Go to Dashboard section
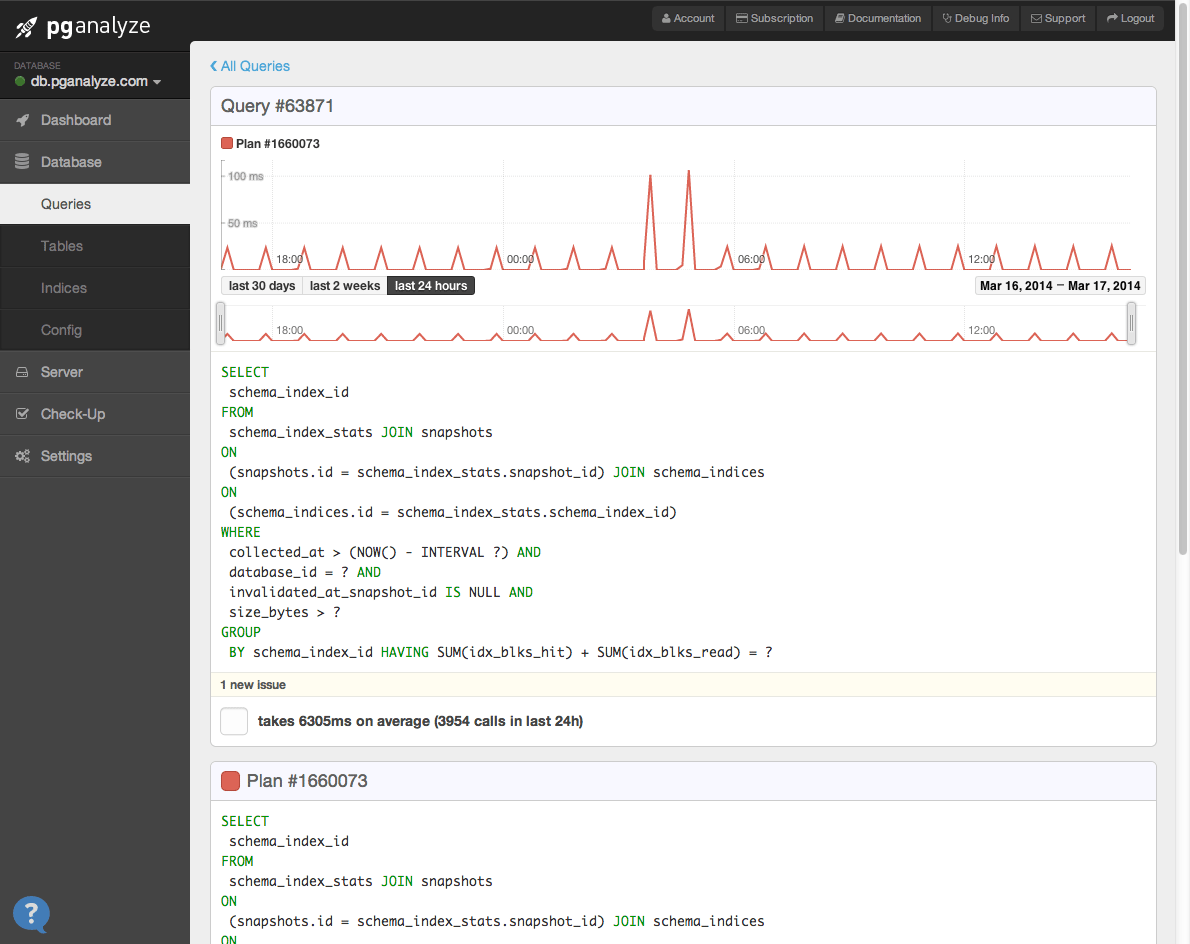Image resolution: width=1190 pixels, height=944 pixels. tap(95, 120)
